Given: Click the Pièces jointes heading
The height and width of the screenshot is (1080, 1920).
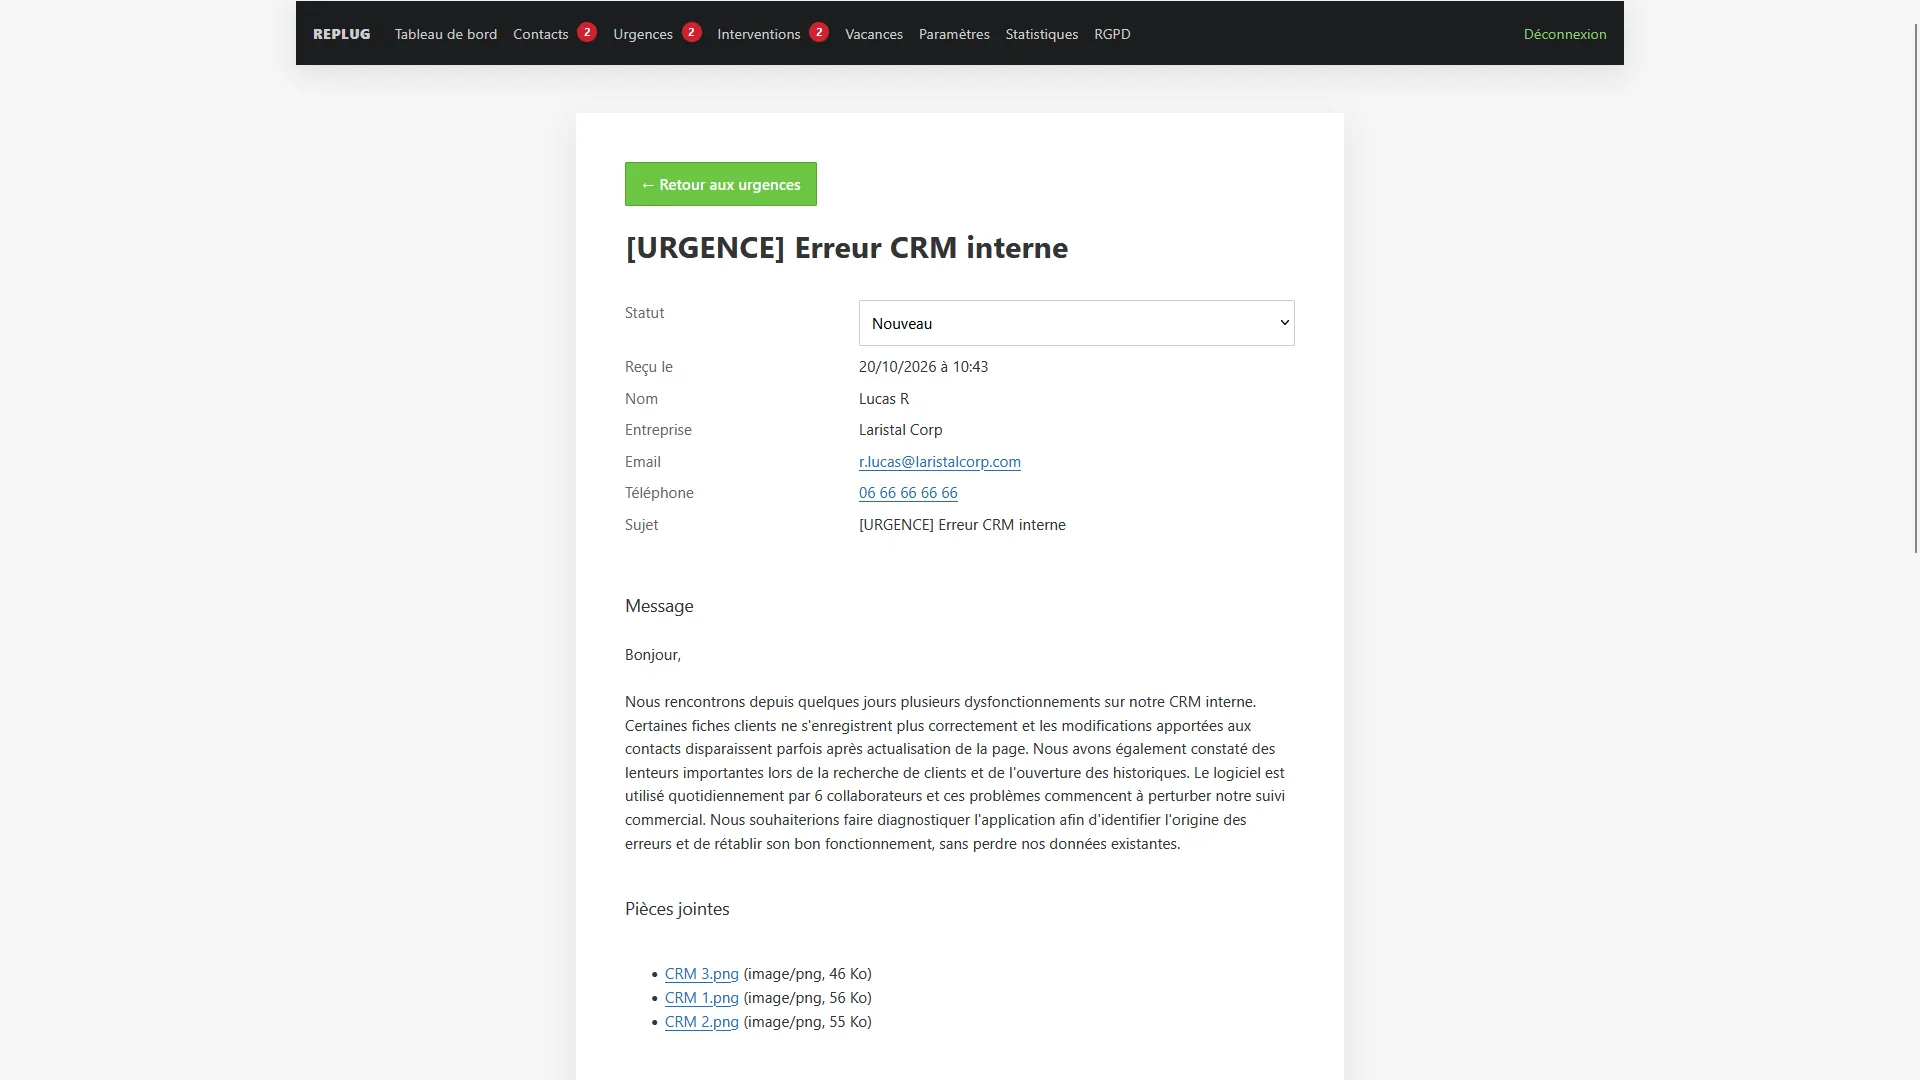Looking at the screenshot, I should pos(677,909).
